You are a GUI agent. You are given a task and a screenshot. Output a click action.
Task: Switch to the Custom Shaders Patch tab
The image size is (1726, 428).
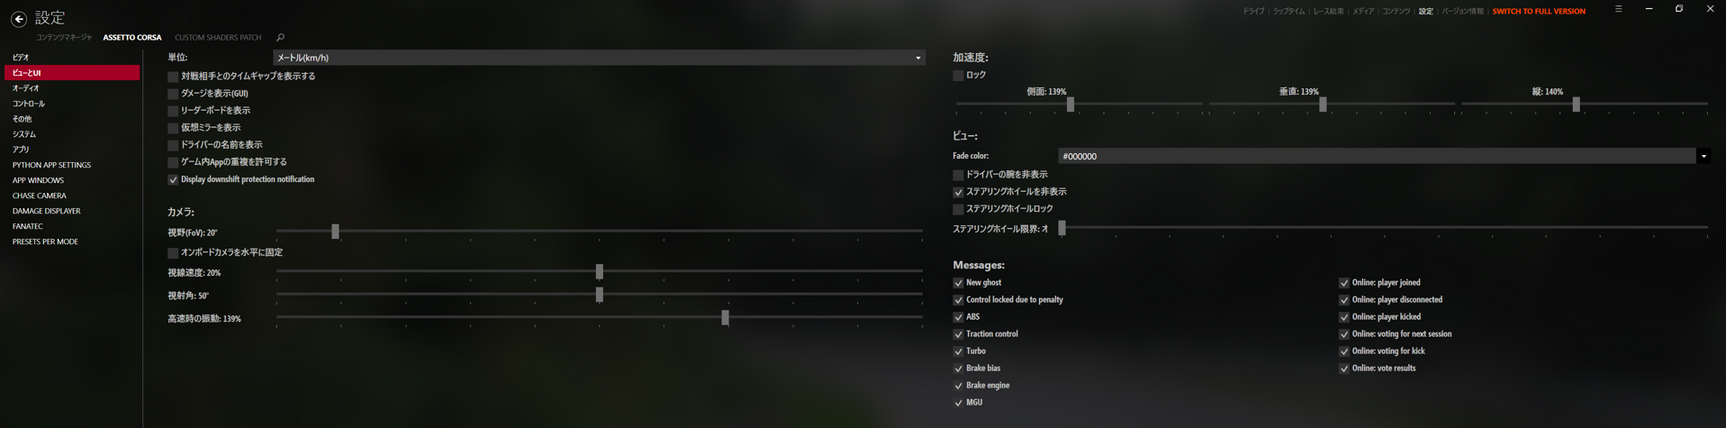click(x=217, y=38)
